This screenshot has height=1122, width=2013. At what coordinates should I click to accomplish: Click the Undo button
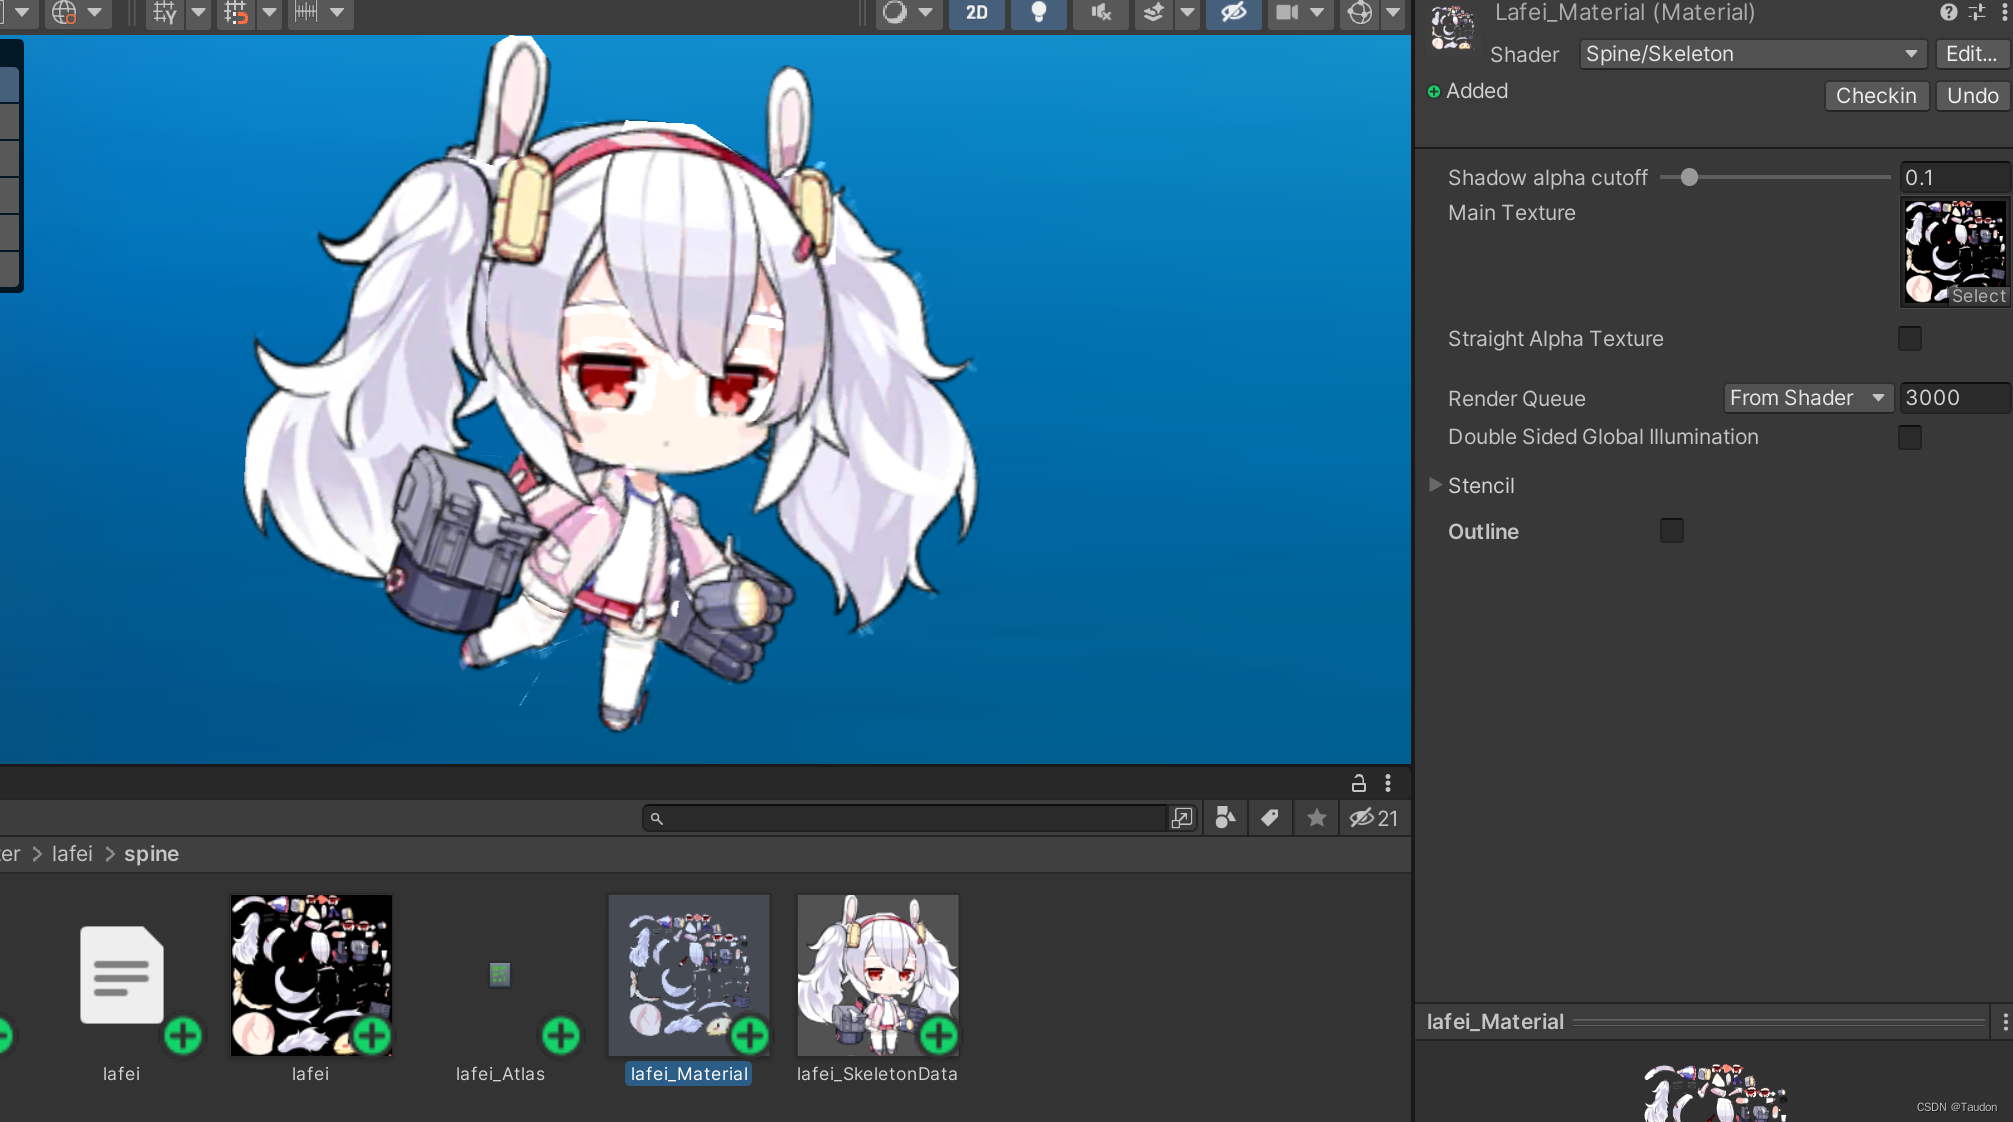pyautogui.click(x=1972, y=96)
